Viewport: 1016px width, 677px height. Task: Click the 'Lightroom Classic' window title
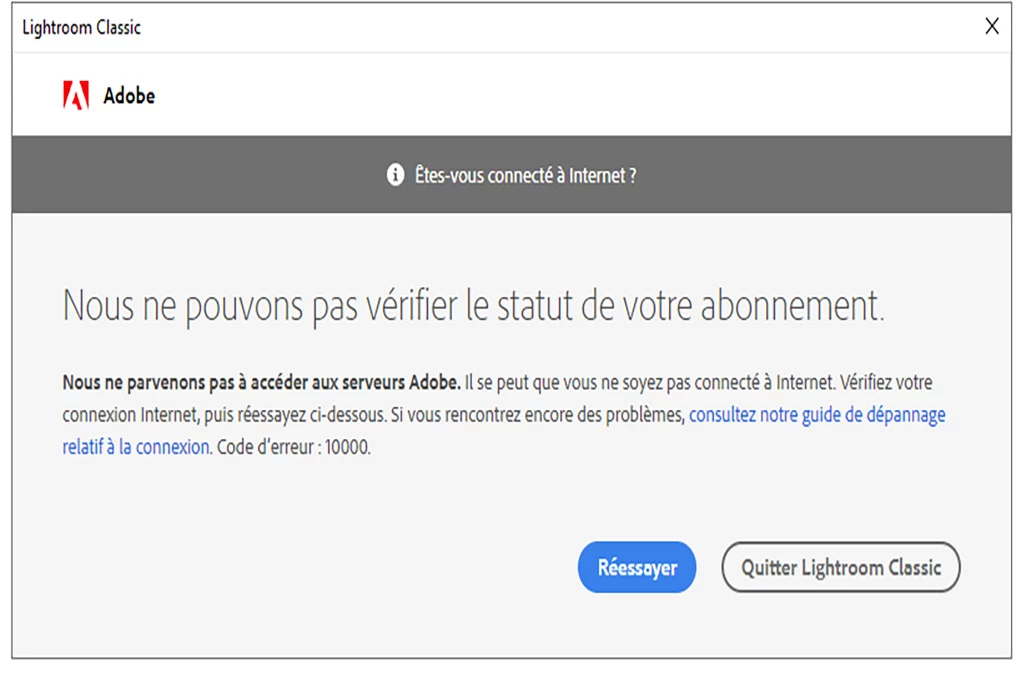click(x=82, y=27)
